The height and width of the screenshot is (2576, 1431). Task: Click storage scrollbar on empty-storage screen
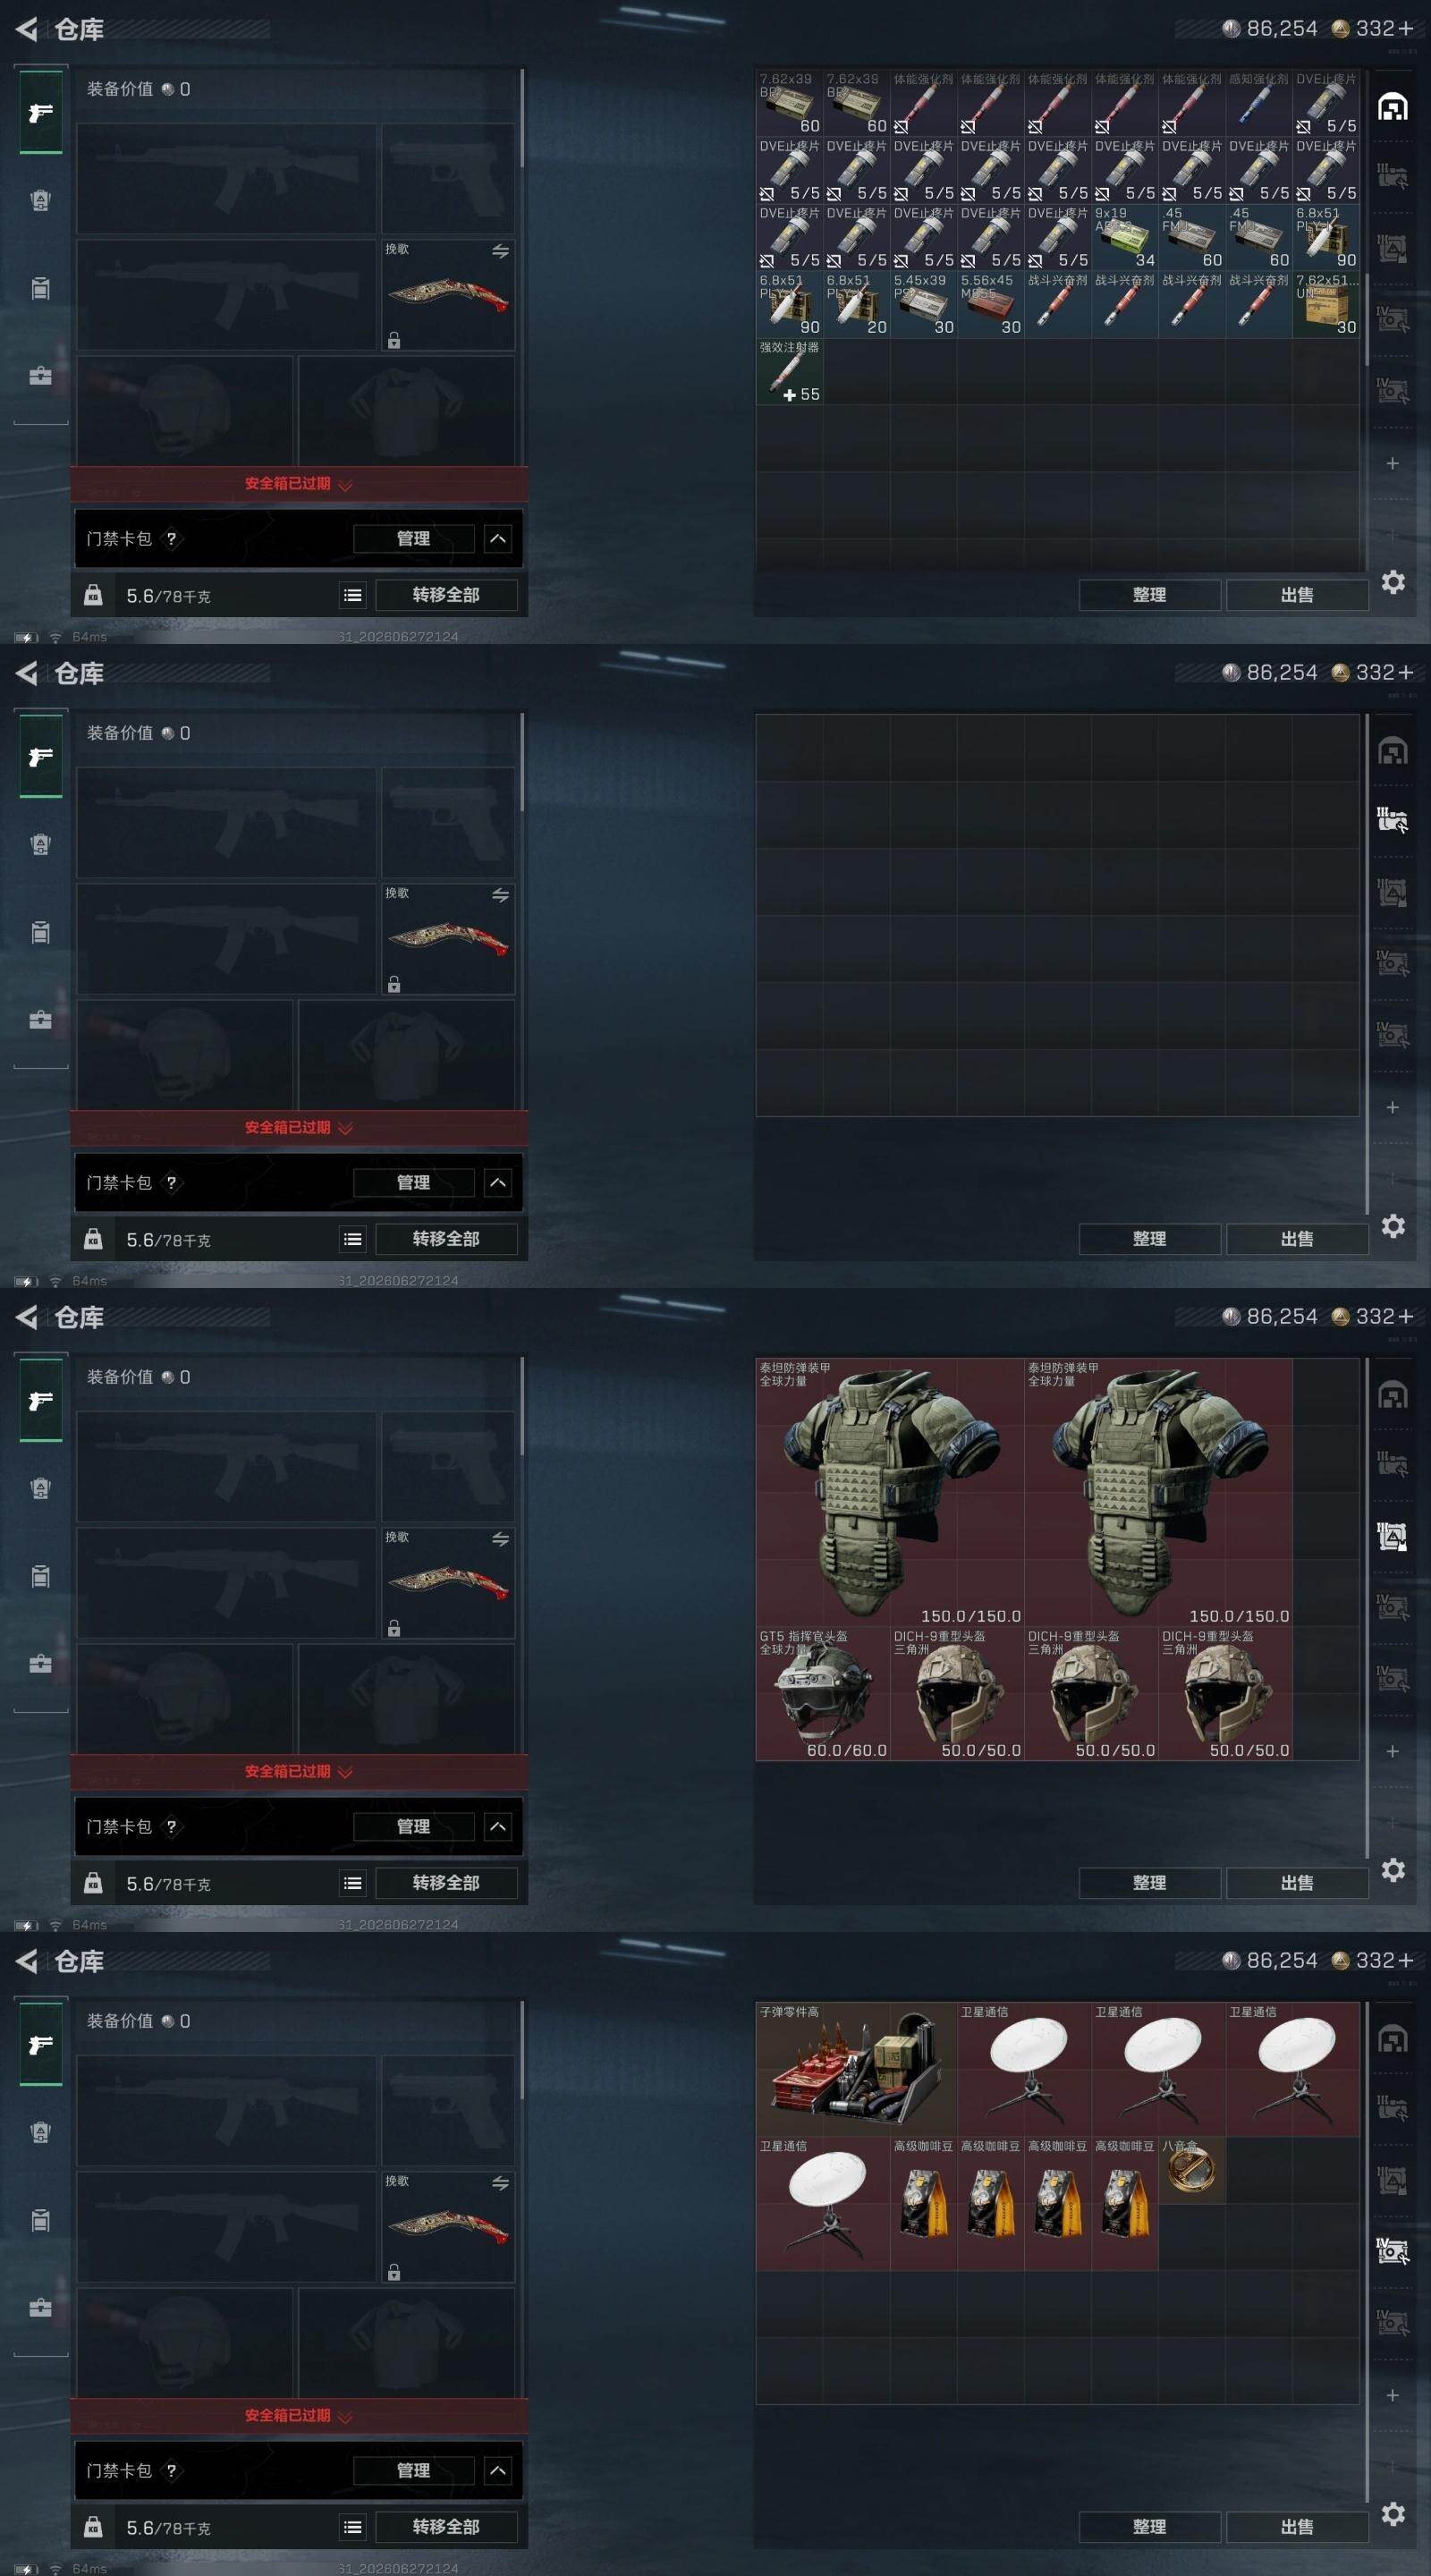point(1367,964)
